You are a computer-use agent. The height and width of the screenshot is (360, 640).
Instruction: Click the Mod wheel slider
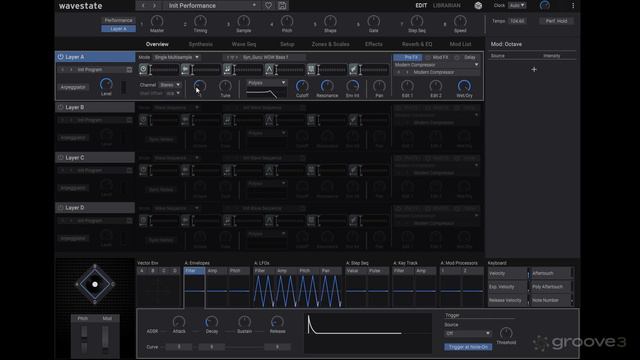click(x=106, y=339)
